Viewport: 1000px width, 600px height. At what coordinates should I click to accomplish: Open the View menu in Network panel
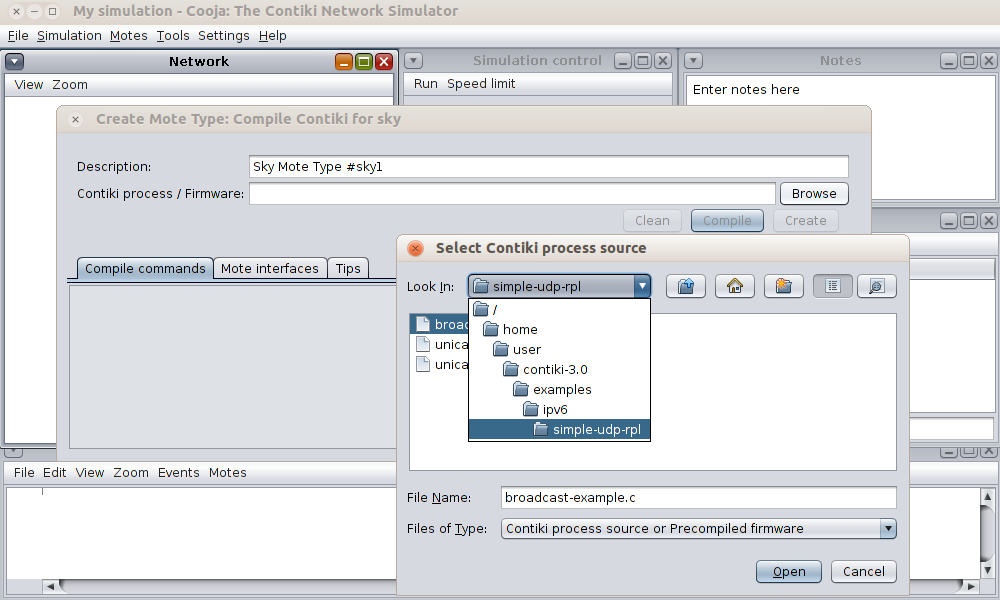point(29,85)
